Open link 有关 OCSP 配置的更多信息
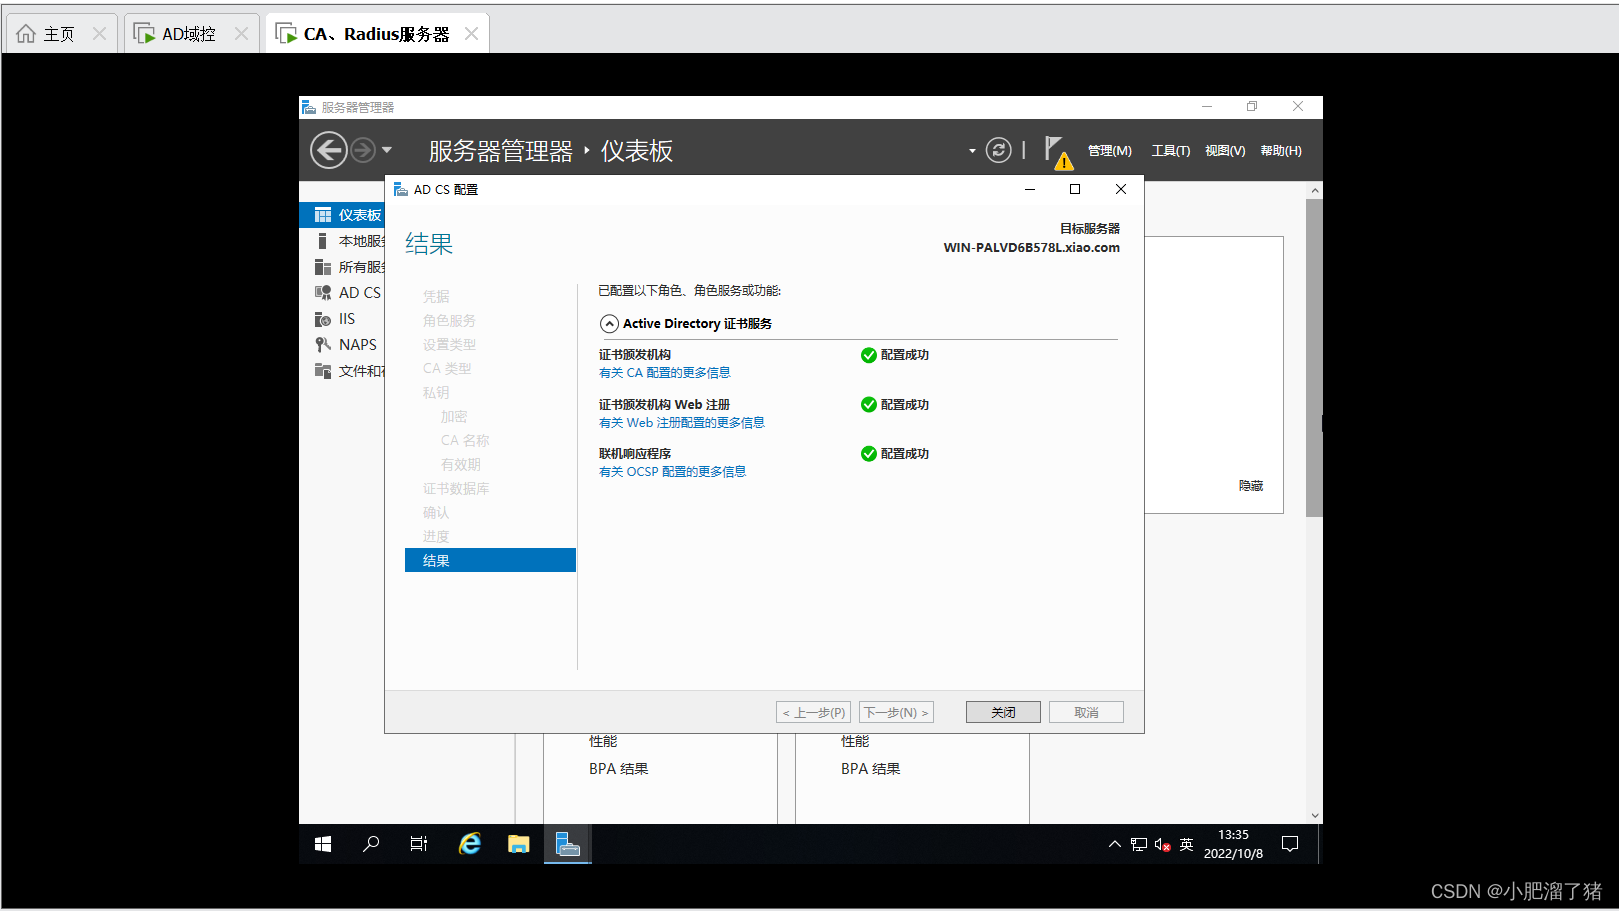 672,472
